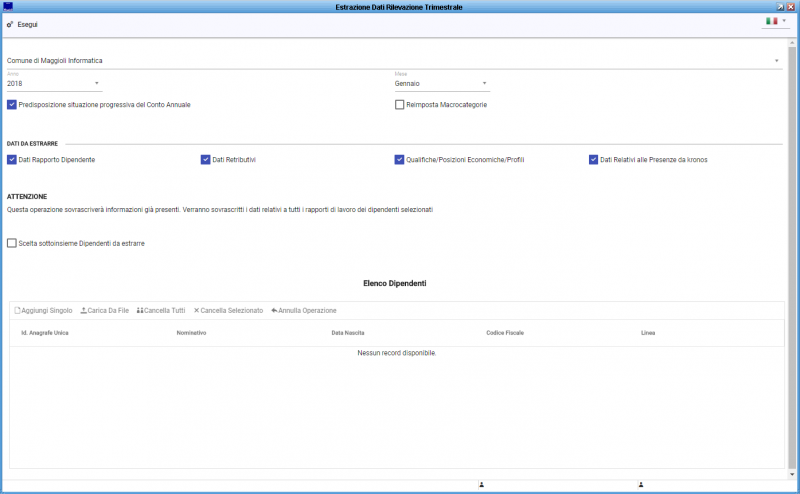
Task: Expand the Comune di Maggioli Informatica dropdown
Action: (777, 61)
